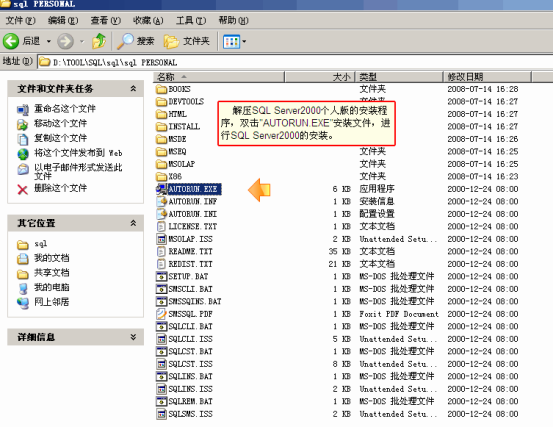Click 删除这个文件 link

[60, 188]
